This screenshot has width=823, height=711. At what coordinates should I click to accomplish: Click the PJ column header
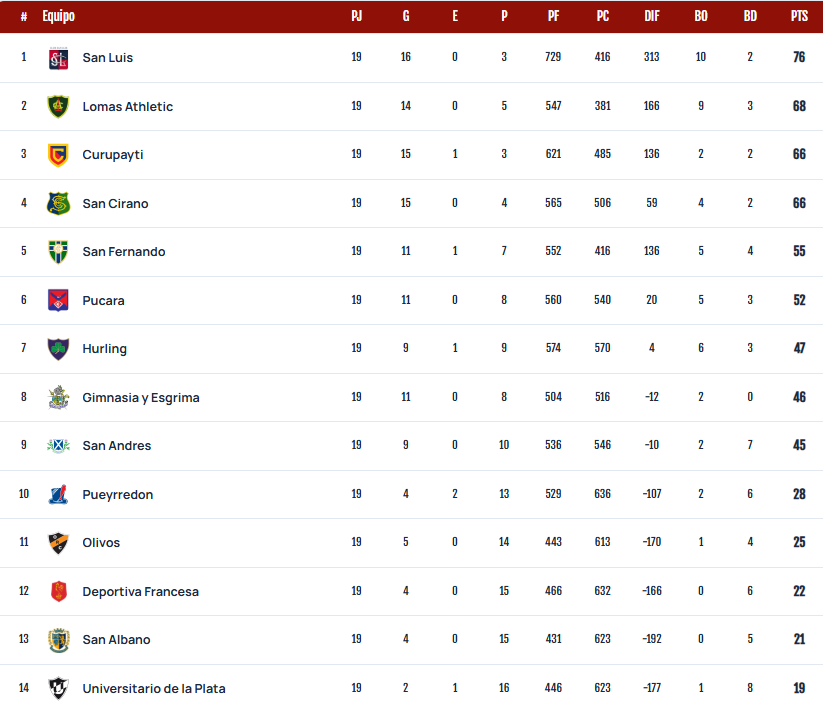356,16
